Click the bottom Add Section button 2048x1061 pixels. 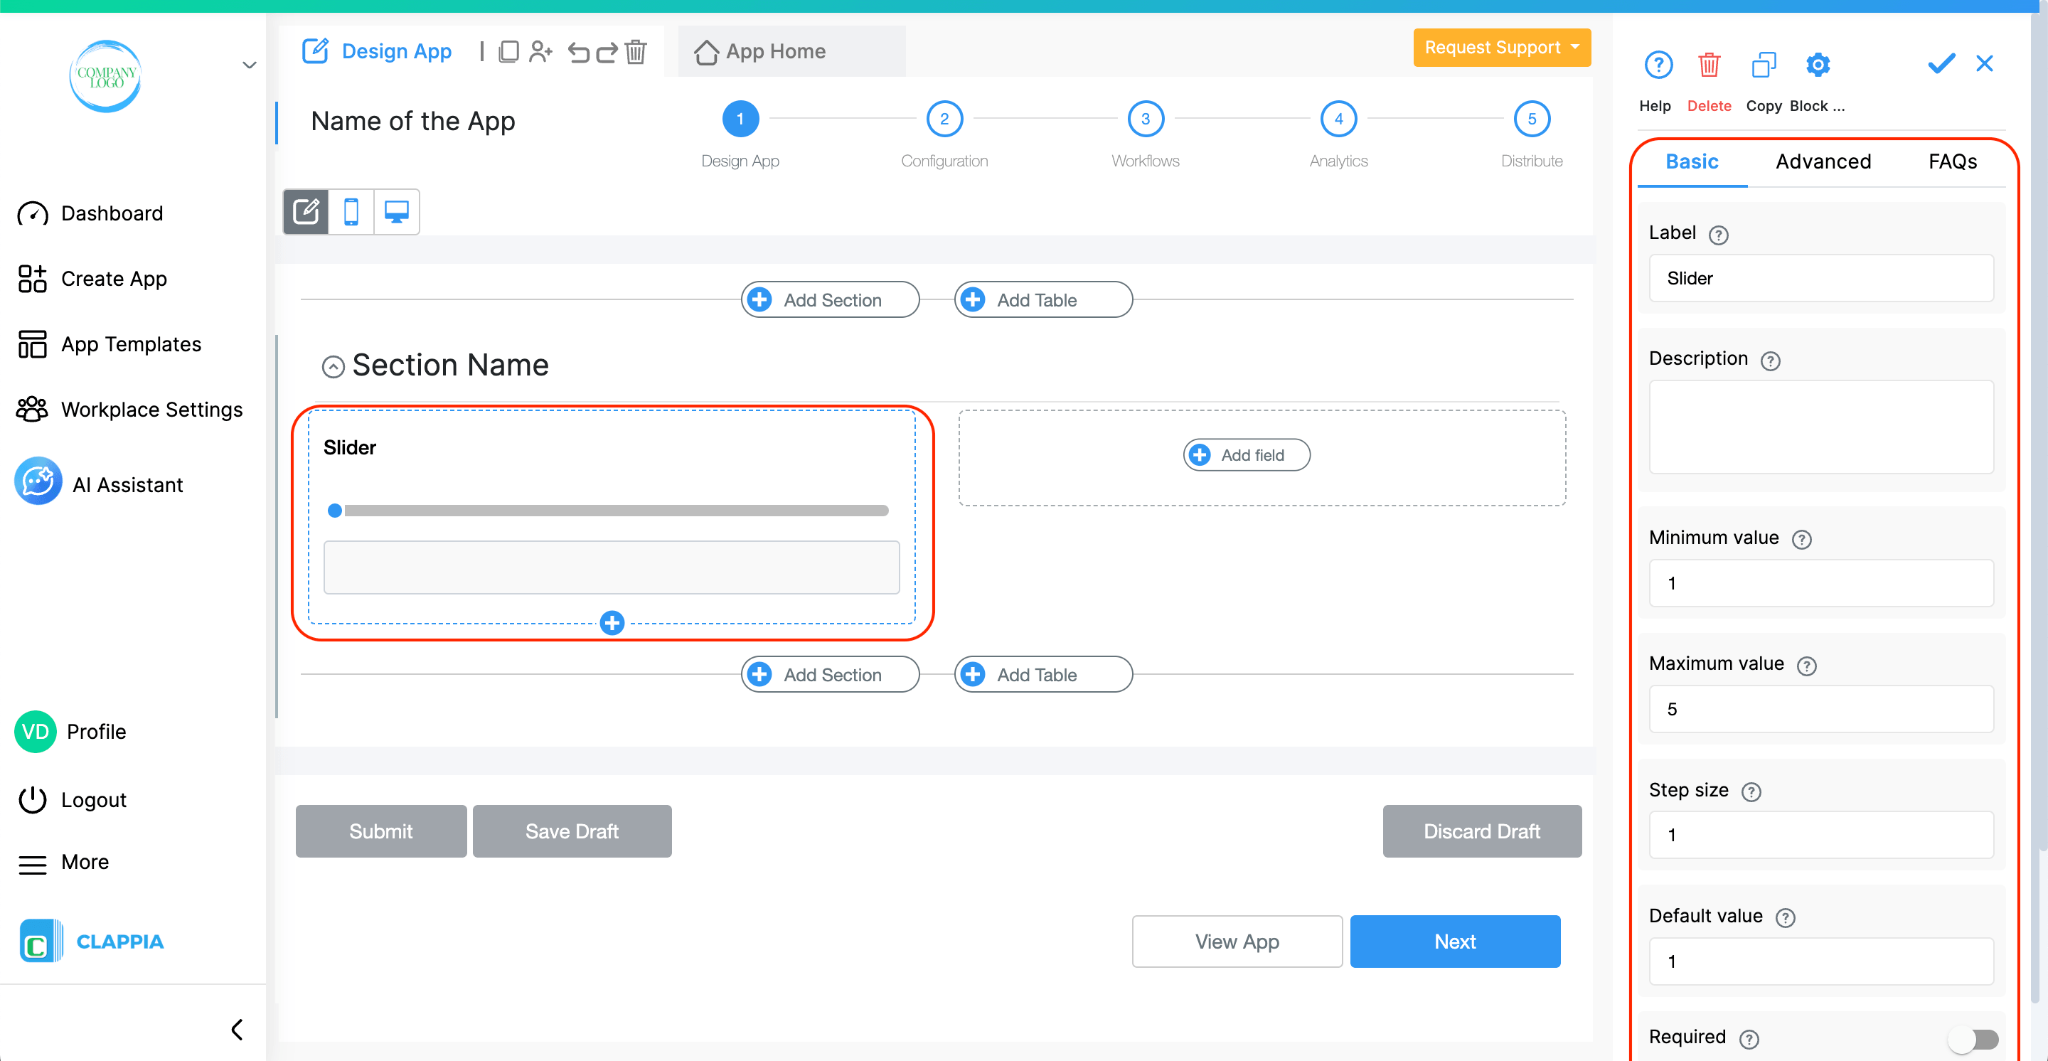click(x=830, y=674)
